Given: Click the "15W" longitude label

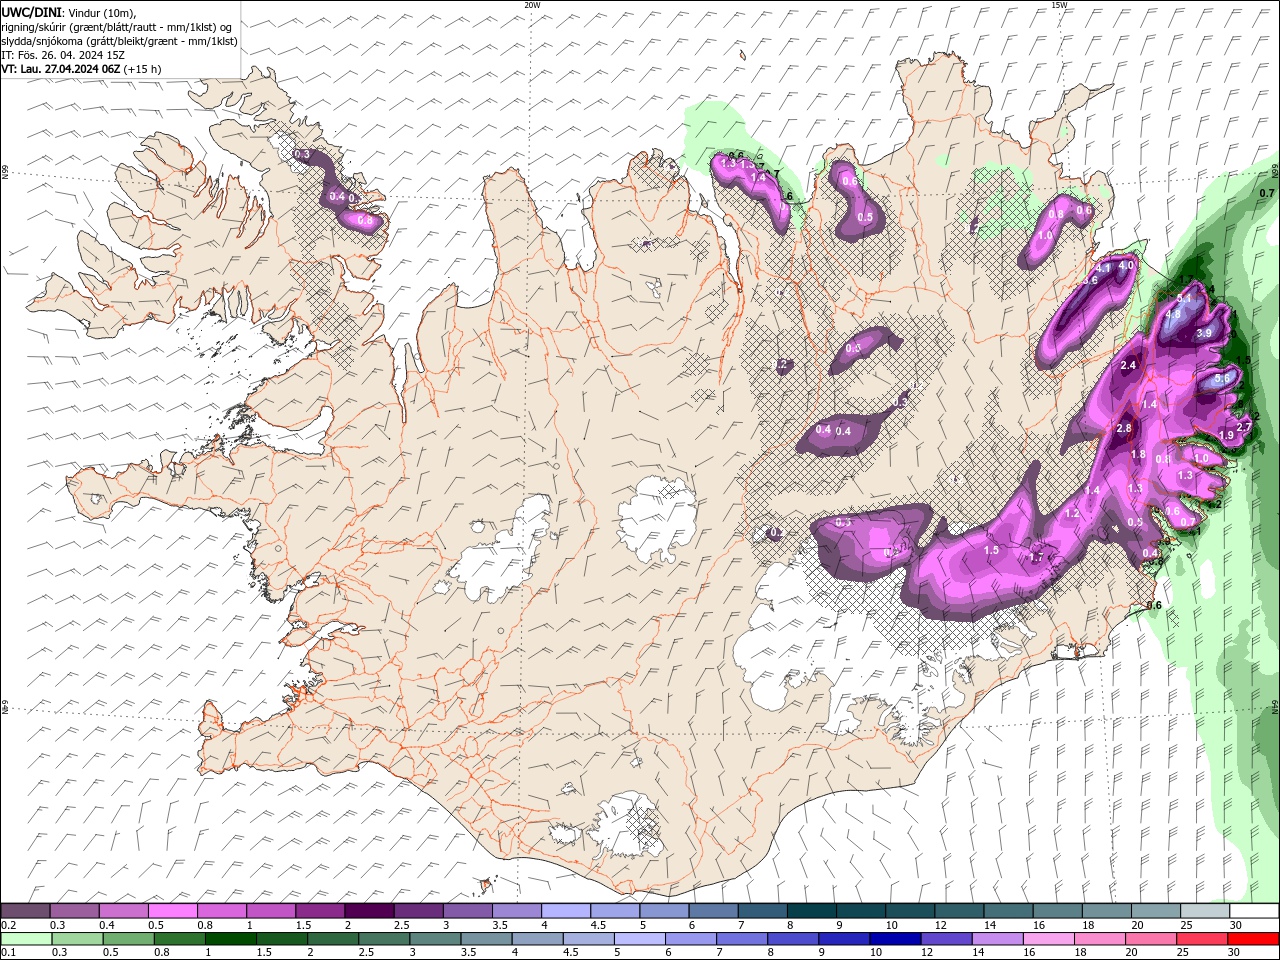Looking at the screenshot, I should pyautogui.click(x=1059, y=5).
